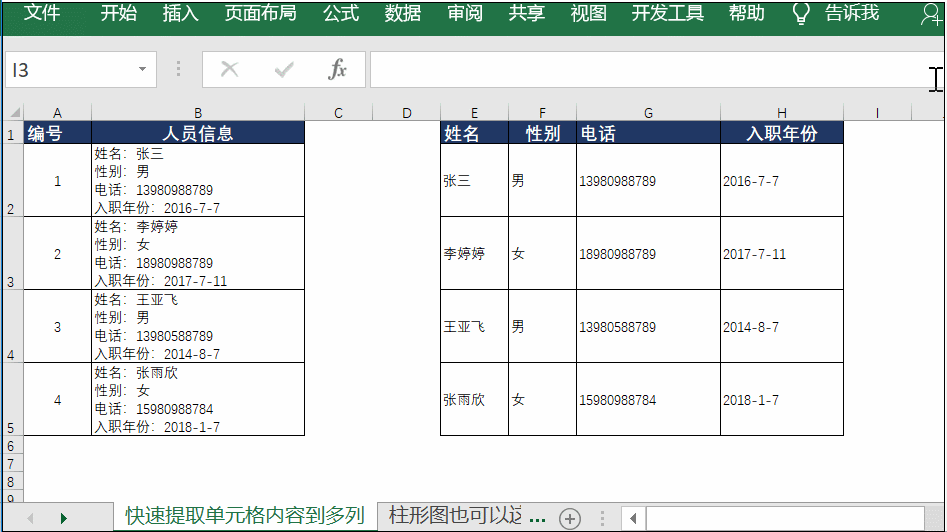Click the Select All corner triangle
The height and width of the screenshot is (532, 947).
14,112
